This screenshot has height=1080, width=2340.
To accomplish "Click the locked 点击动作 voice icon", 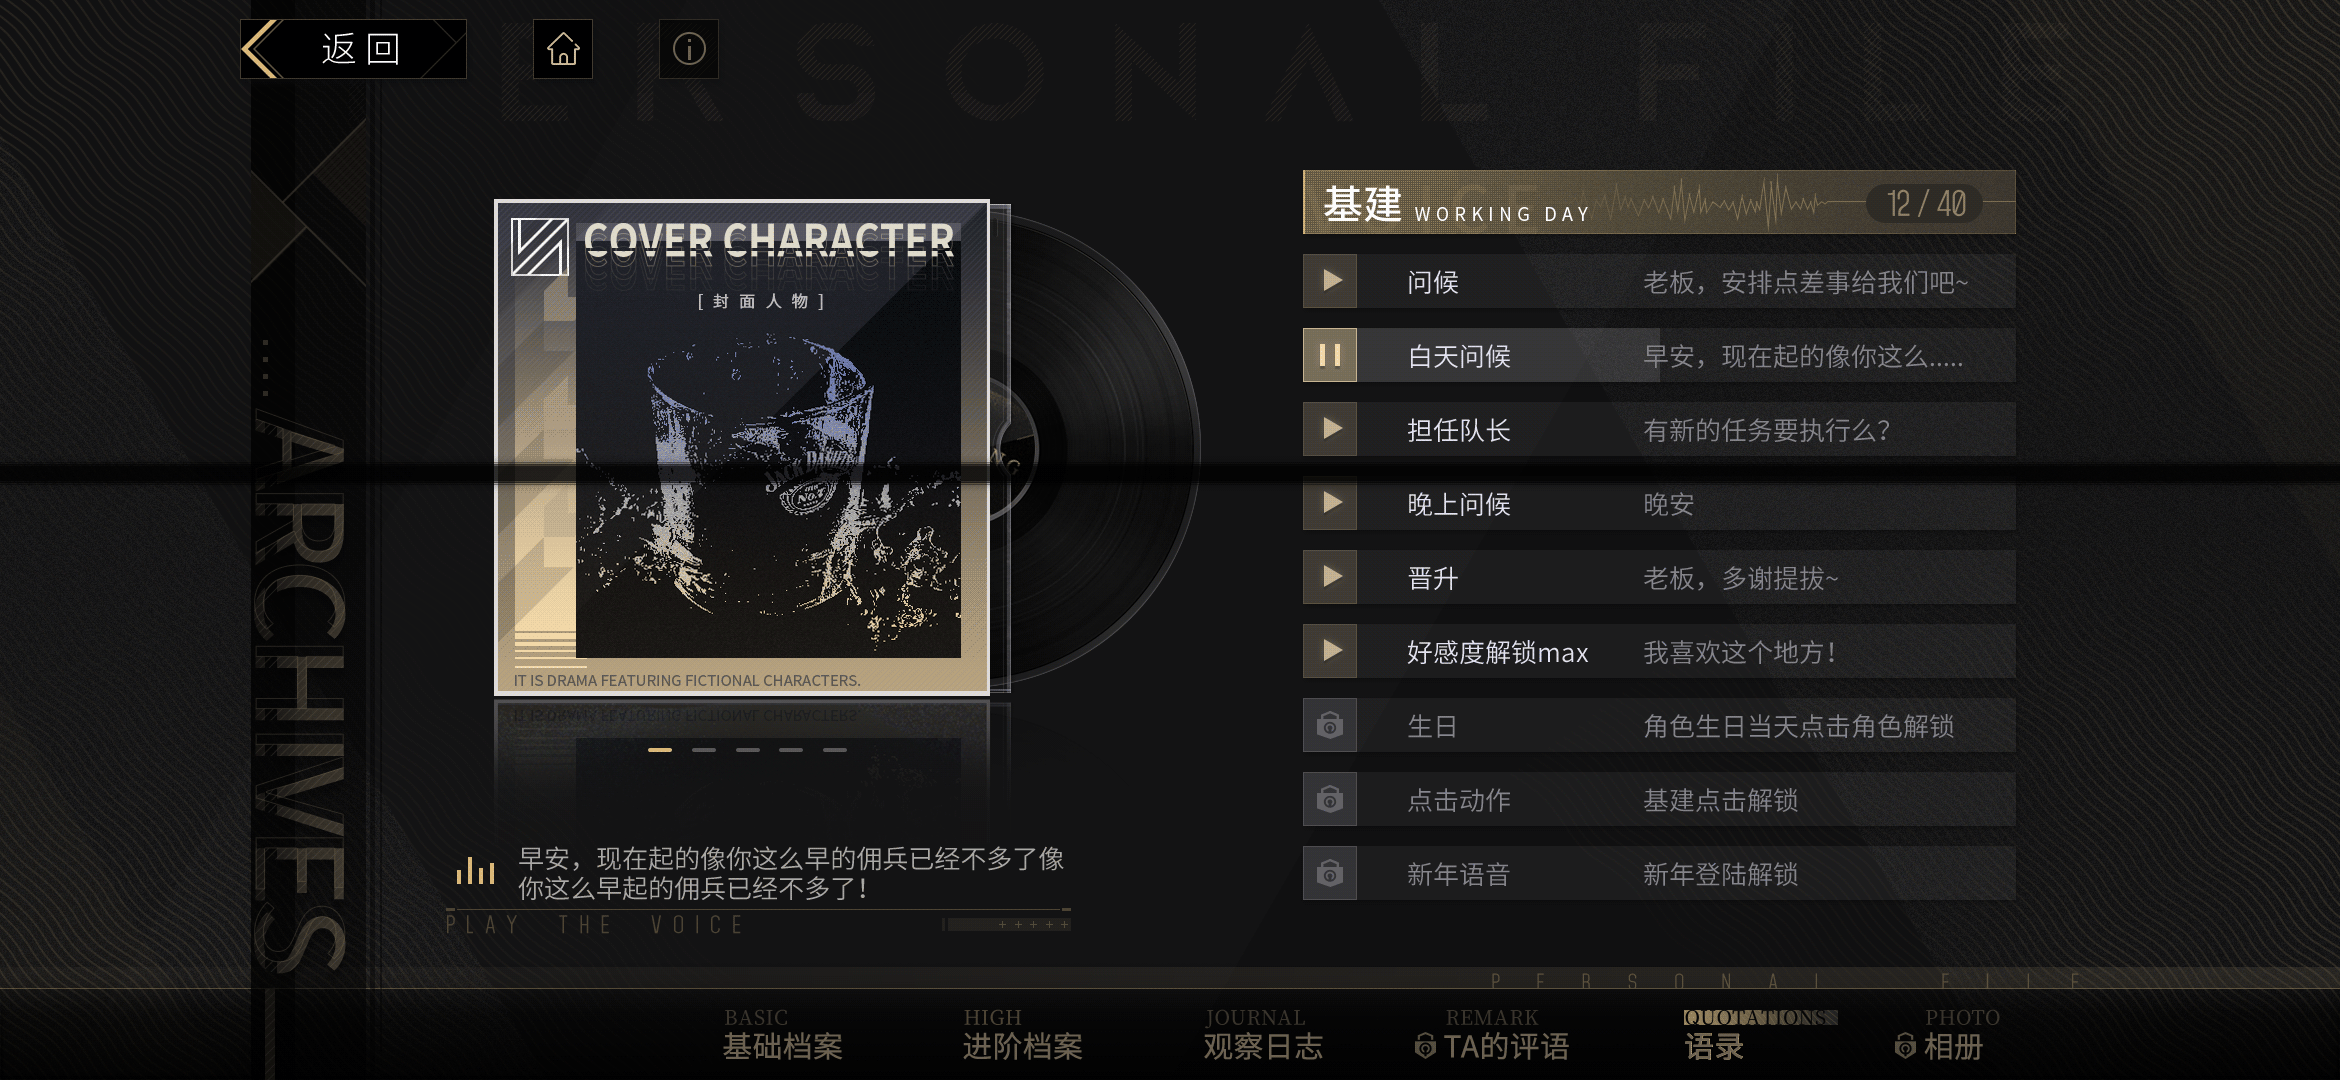I will click(x=1330, y=799).
